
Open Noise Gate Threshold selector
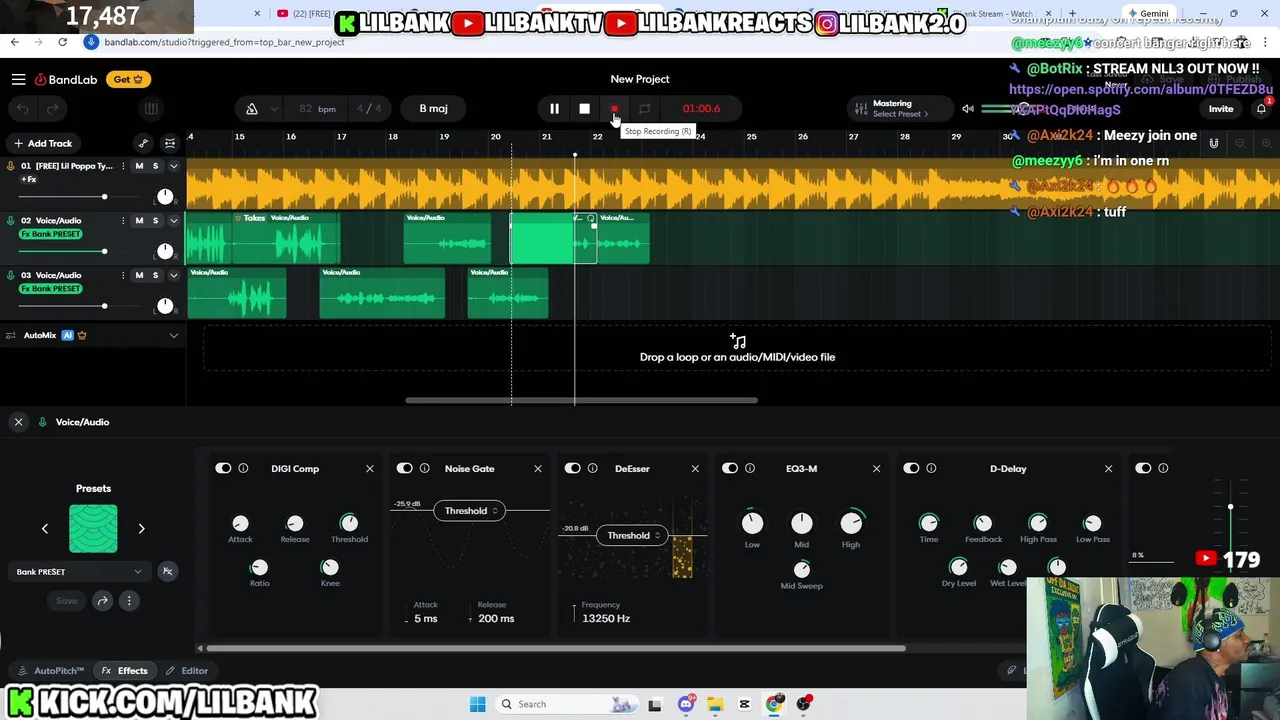(470, 511)
